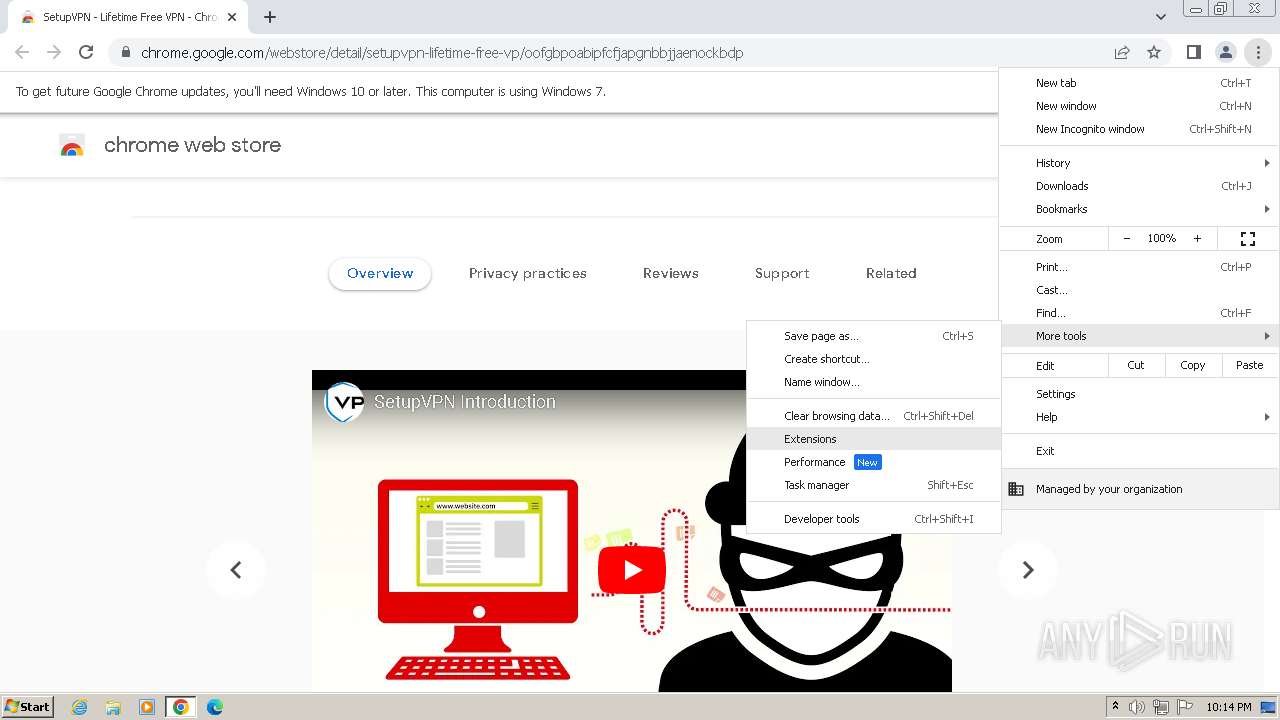This screenshot has height=720, width=1280.
Task: Bookmark this page with the star icon
Action: [1154, 52]
